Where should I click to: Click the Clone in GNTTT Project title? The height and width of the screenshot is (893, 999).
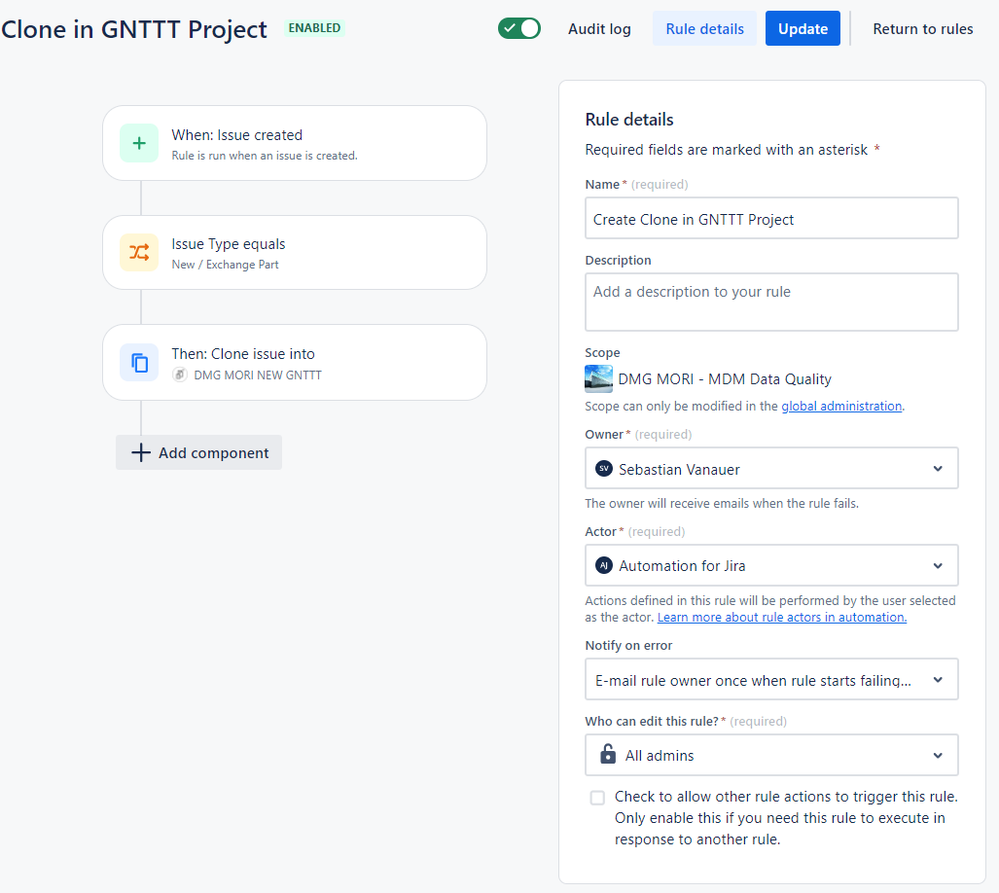pyautogui.click(x=134, y=29)
